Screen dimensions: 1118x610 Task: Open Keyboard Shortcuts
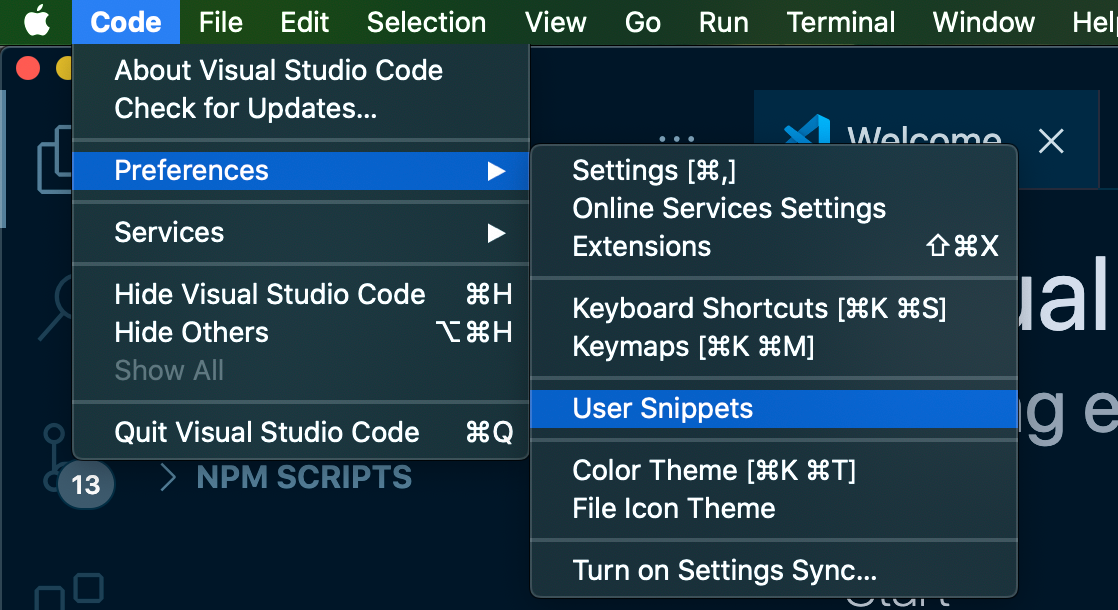pos(774,309)
